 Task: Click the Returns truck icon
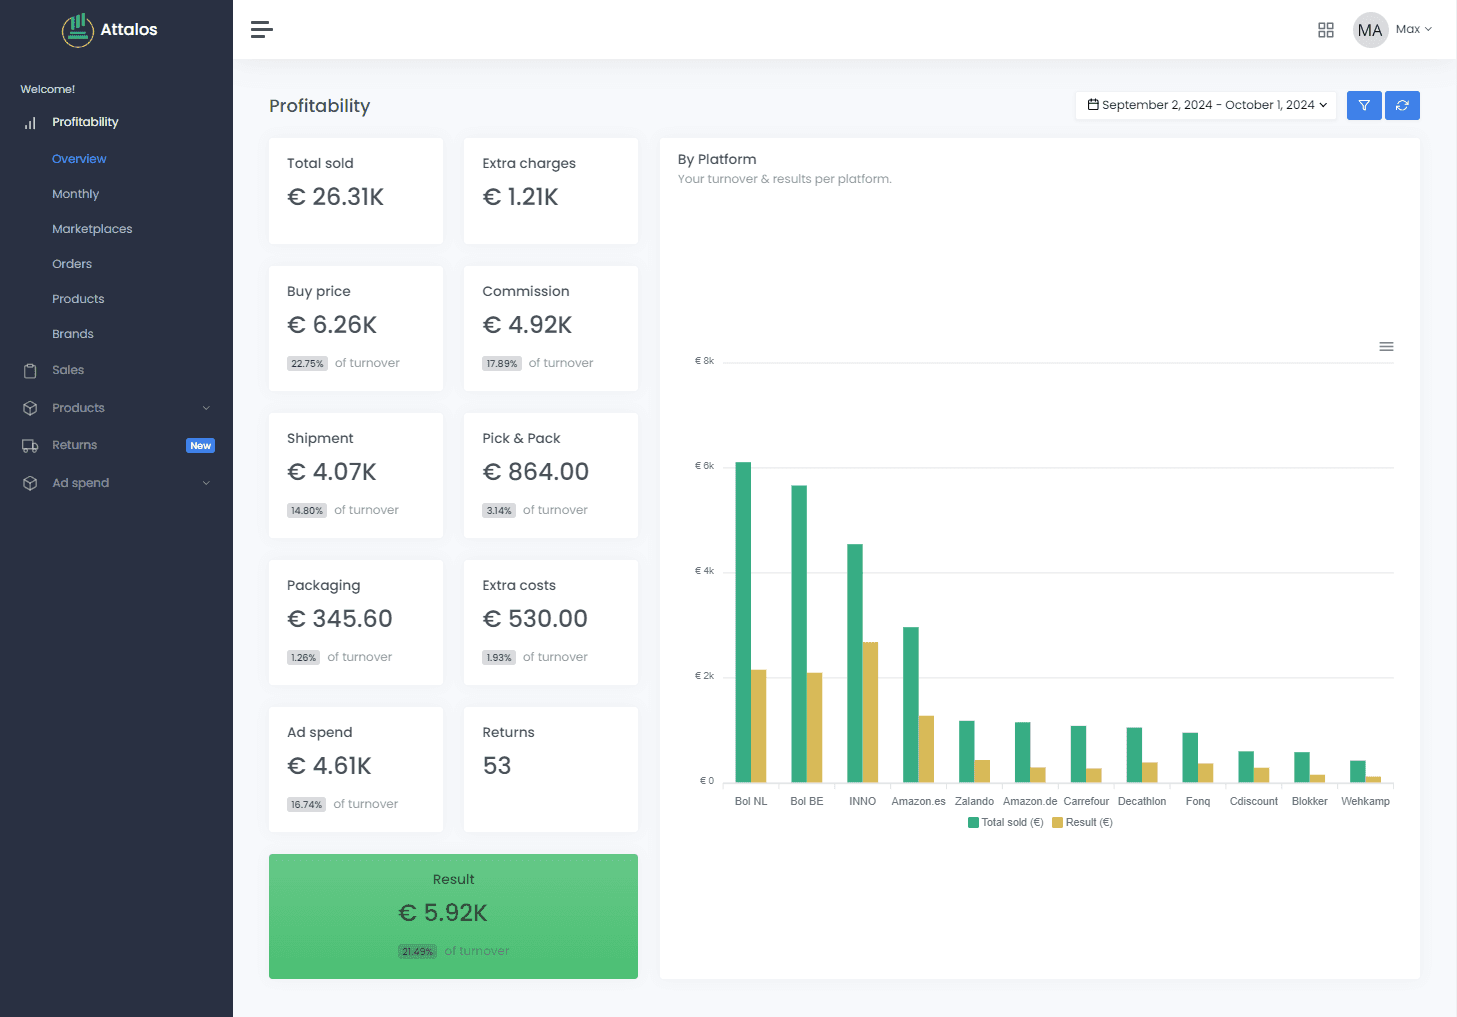click(x=30, y=446)
